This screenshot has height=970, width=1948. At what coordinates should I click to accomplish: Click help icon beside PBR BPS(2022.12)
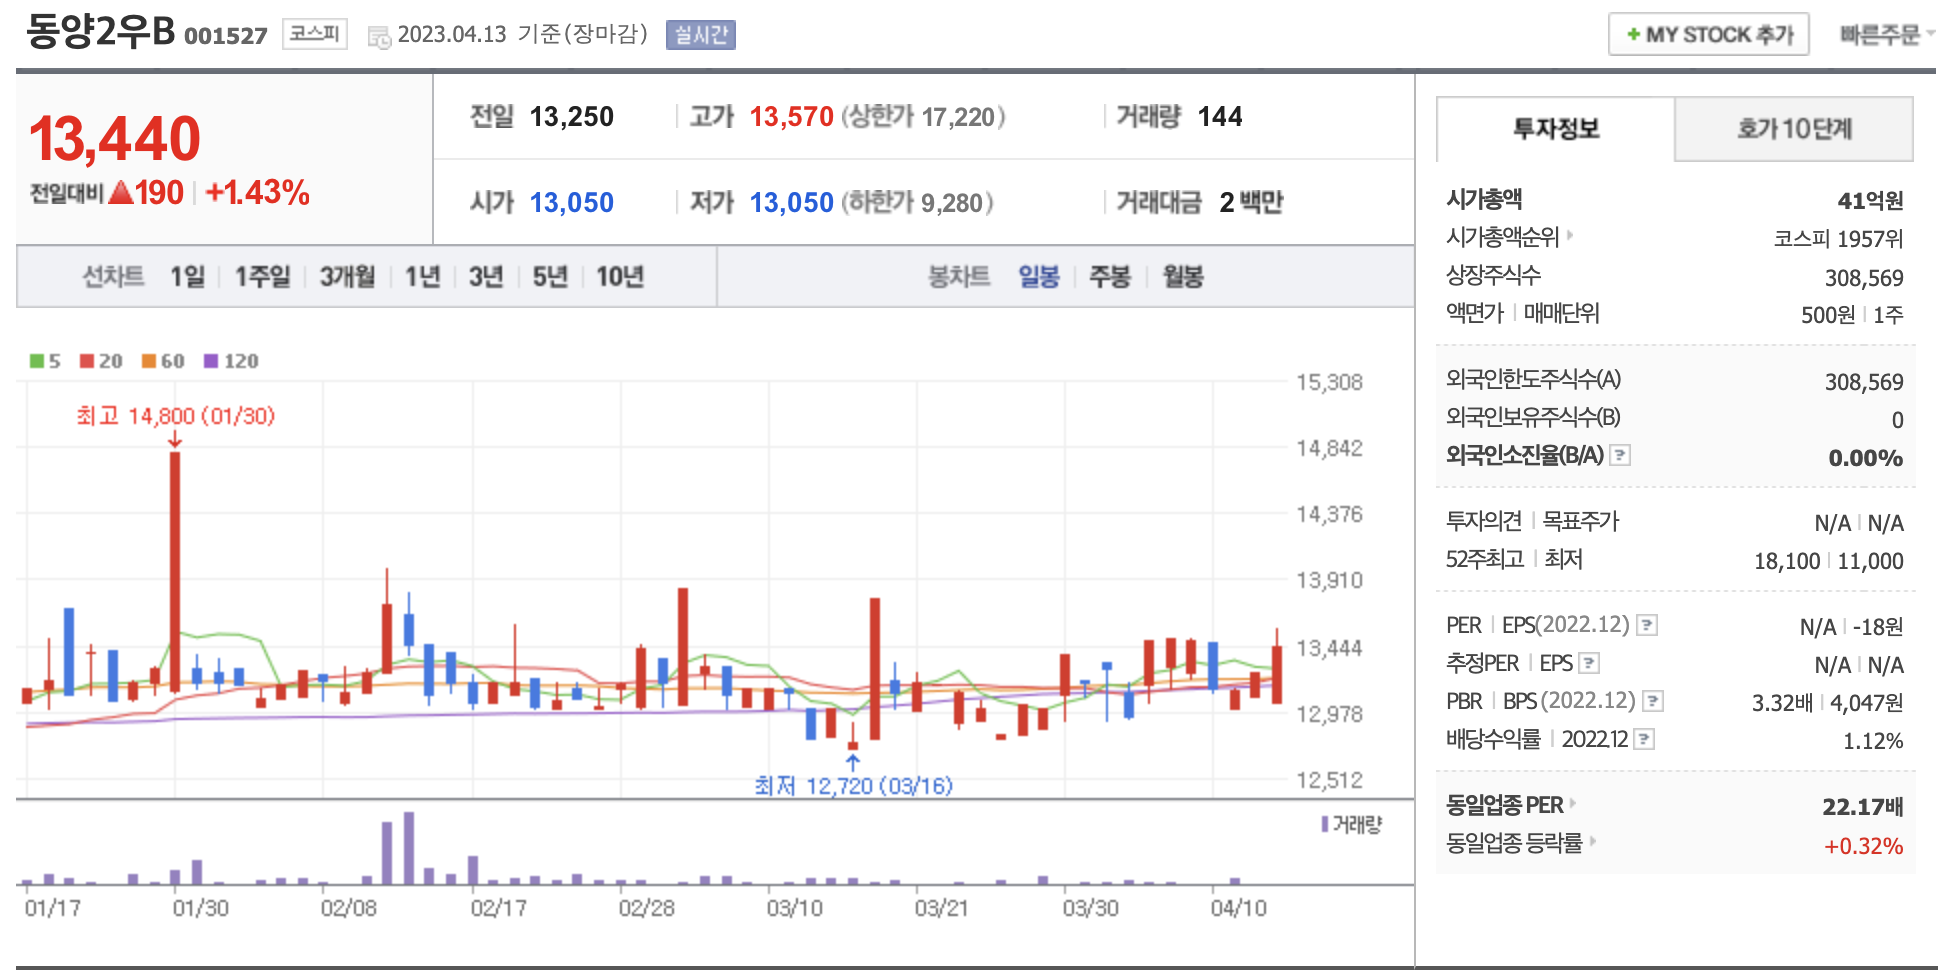[x=1653, y=702]
